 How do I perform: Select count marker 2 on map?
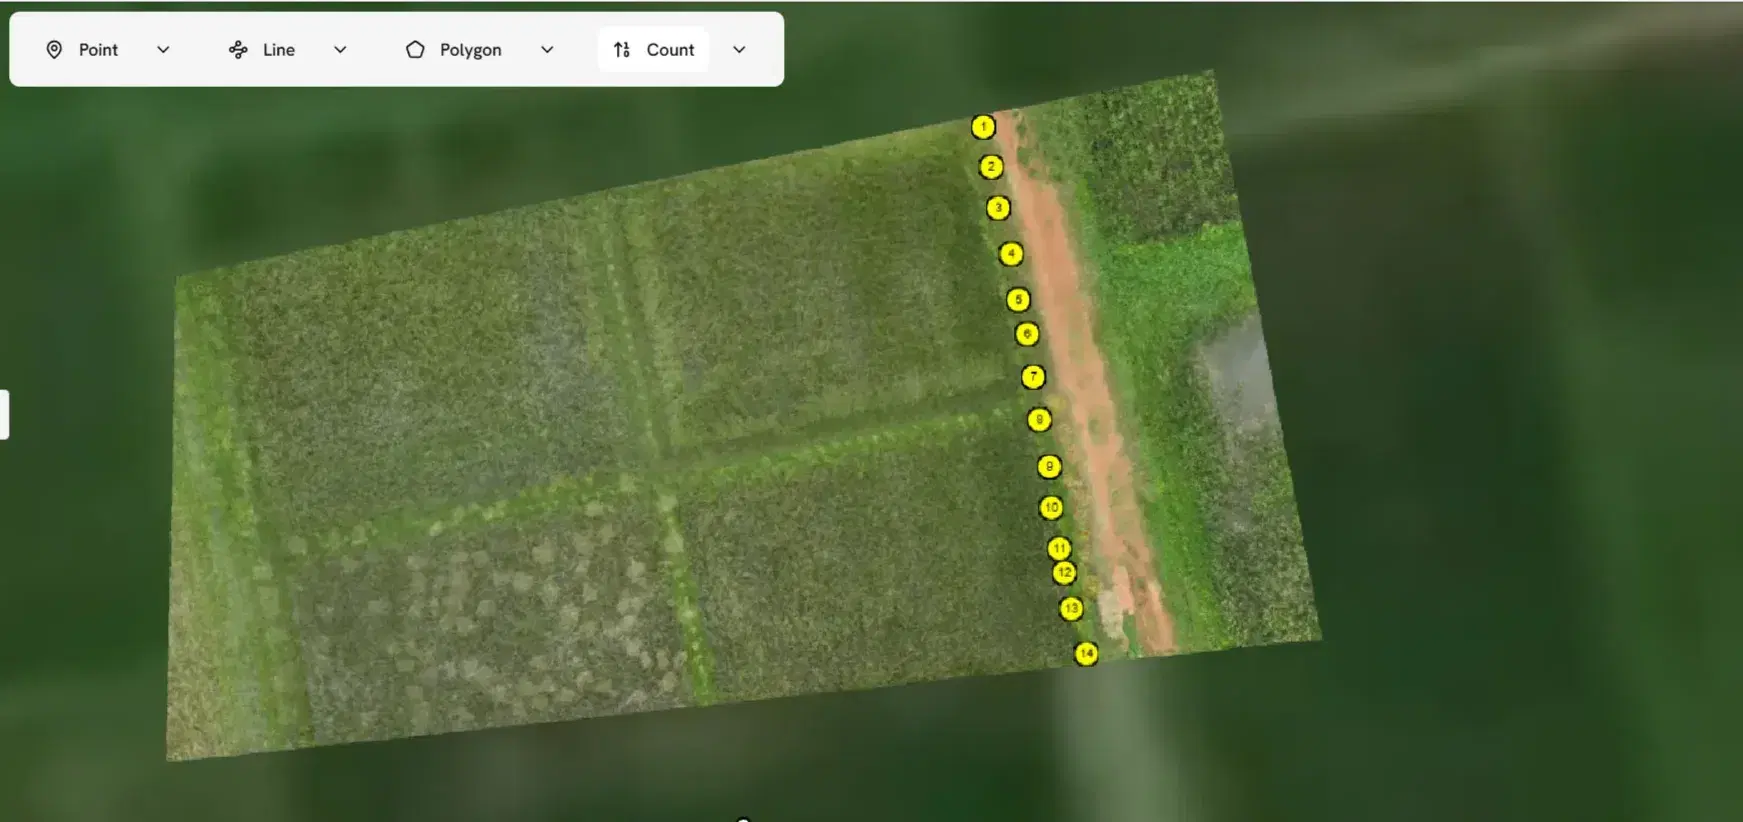tap(991, 167)
